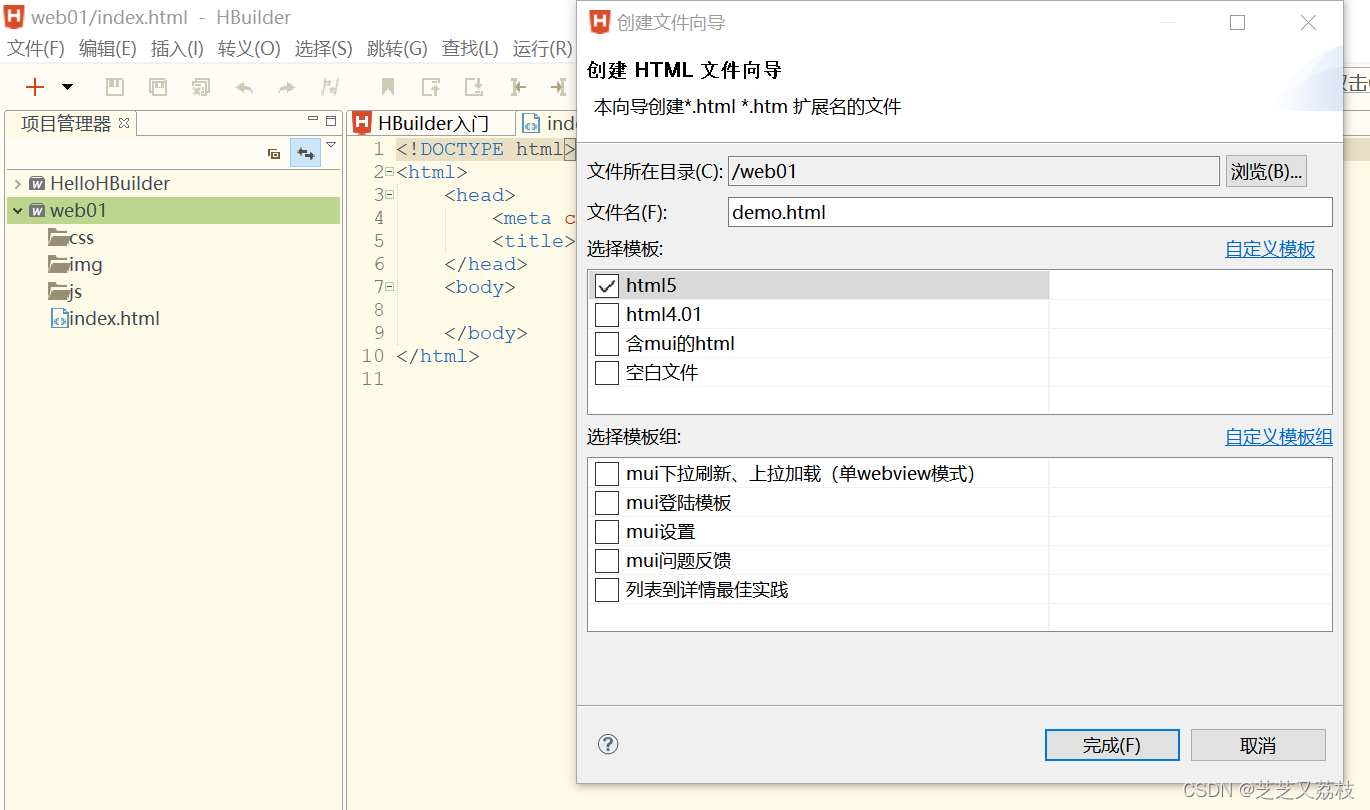Click the Save As toolbar icon
Viewport: 1370px width, 810px height.
pos(201,87)
